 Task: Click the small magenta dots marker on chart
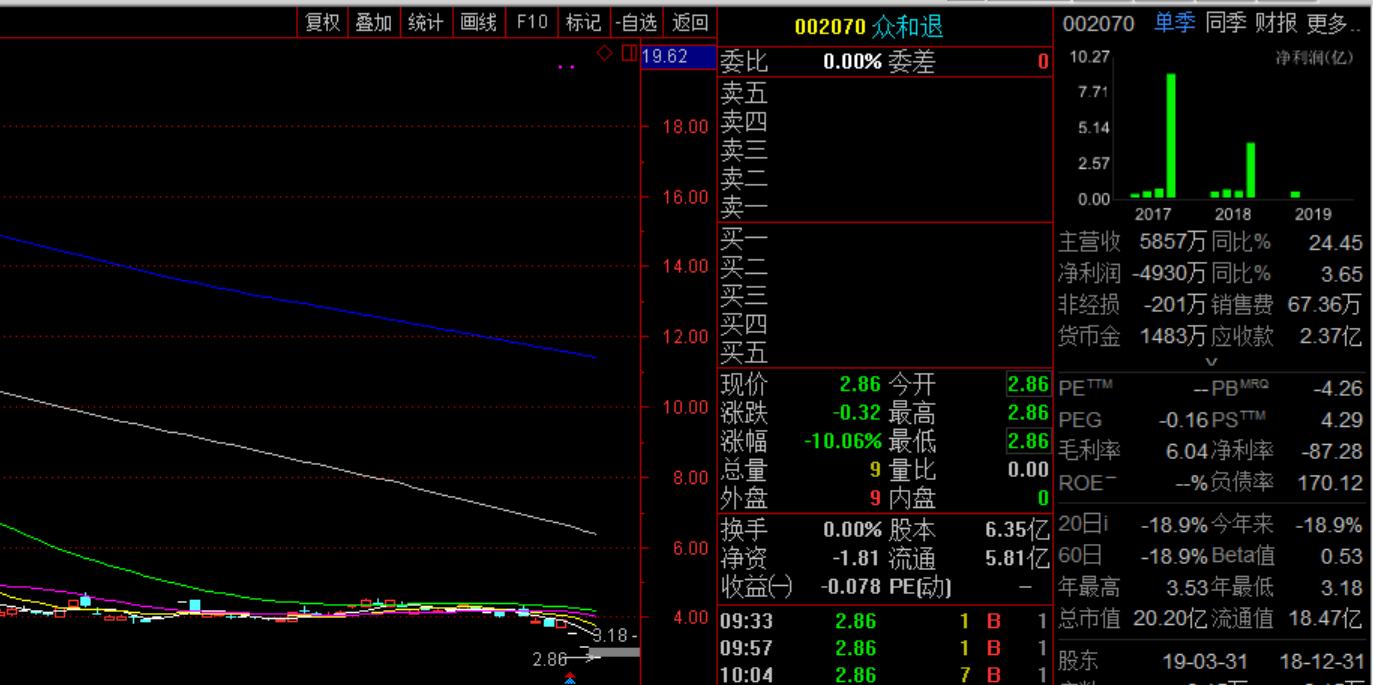[x=566, y=67]
